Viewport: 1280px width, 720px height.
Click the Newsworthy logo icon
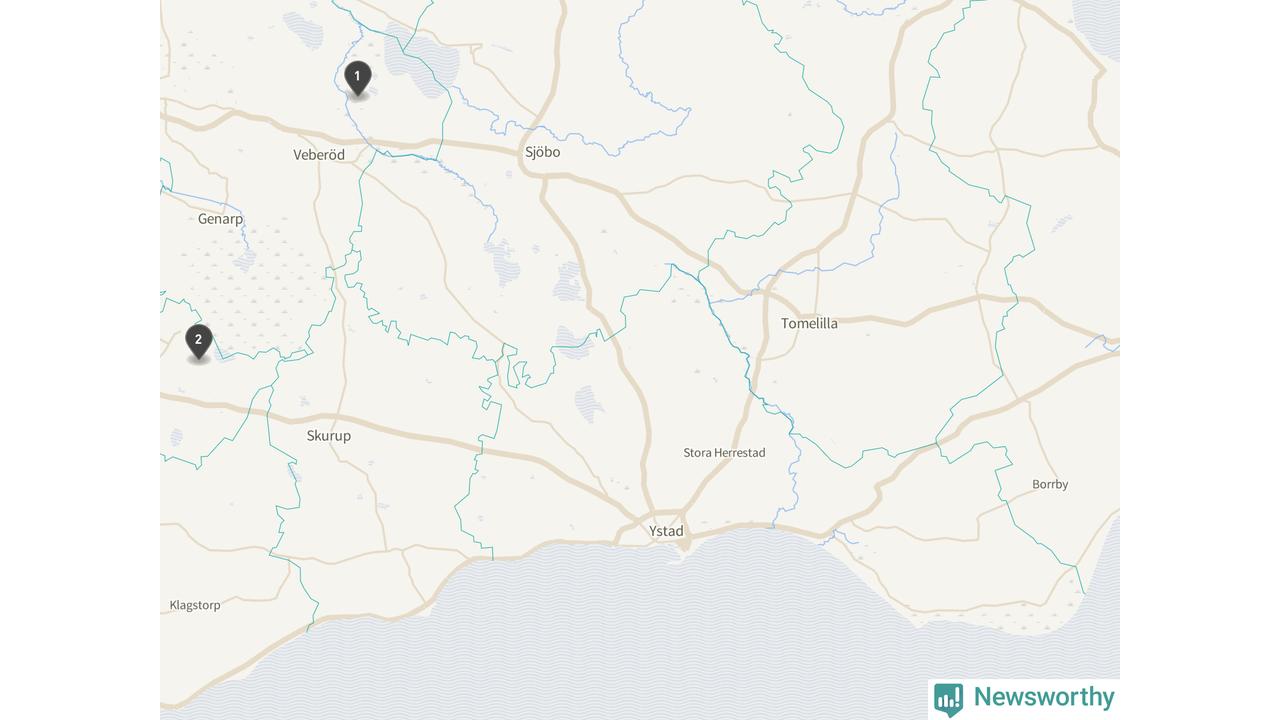949,699
